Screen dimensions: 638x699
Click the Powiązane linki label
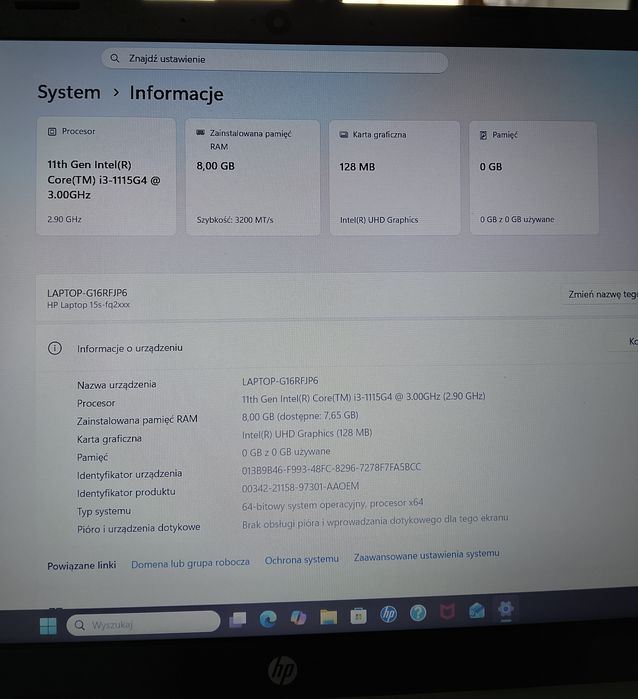click(x=82, y=565)
